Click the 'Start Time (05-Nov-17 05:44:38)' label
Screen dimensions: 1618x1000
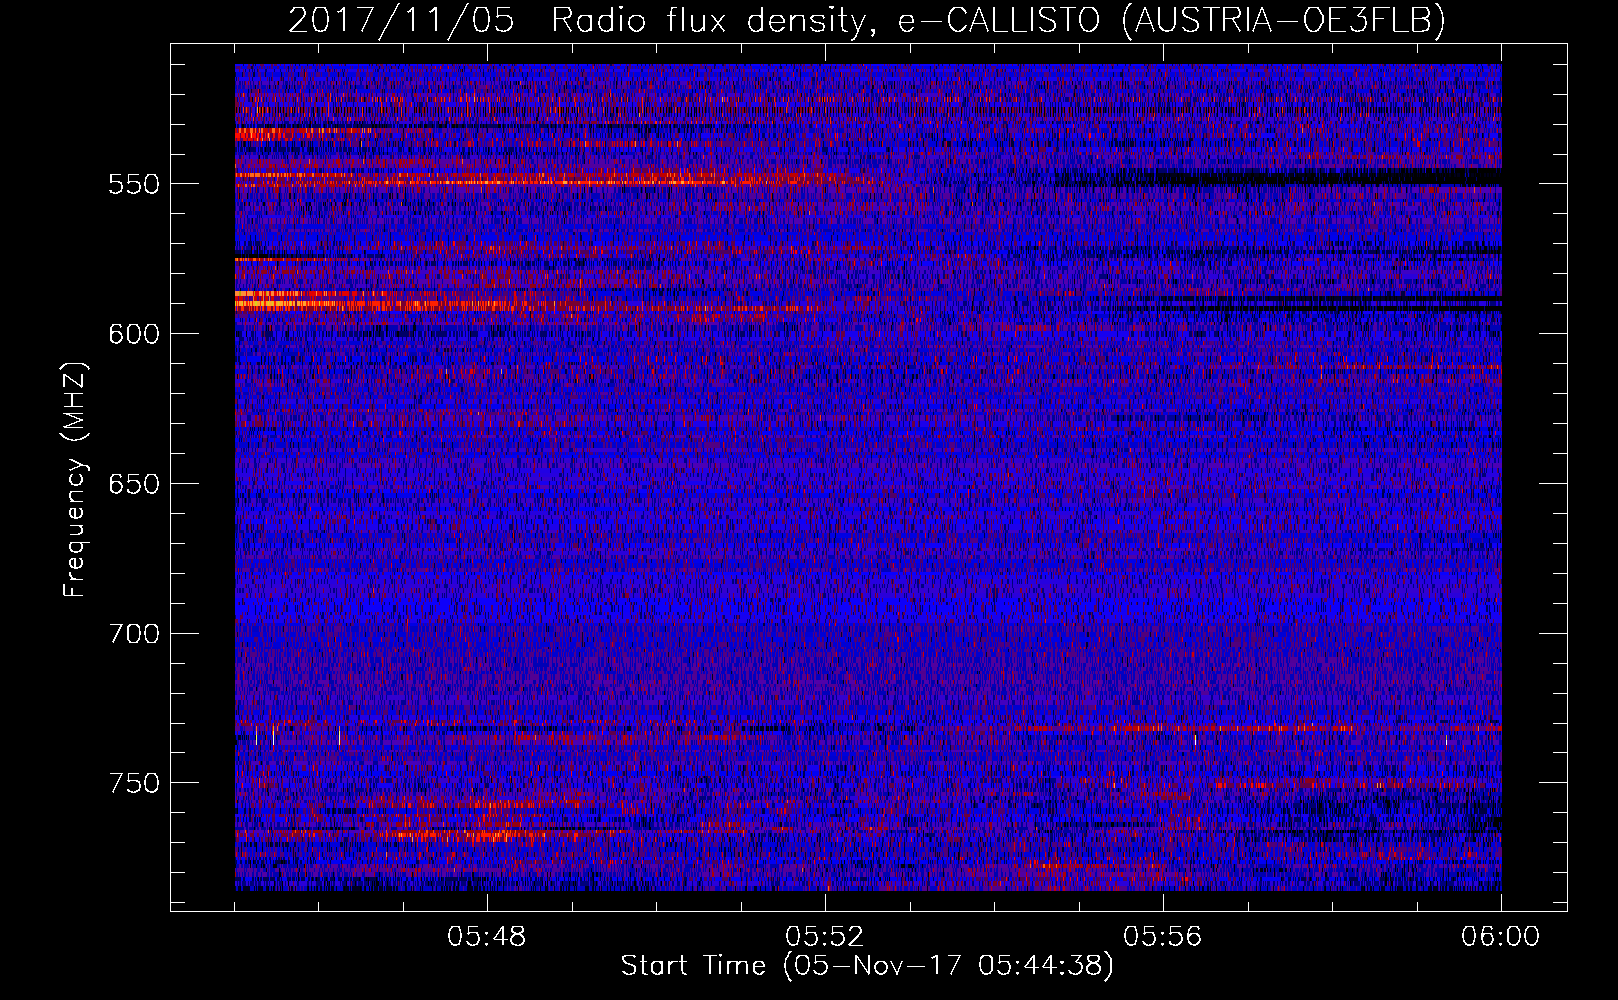(x=867, y=966)
